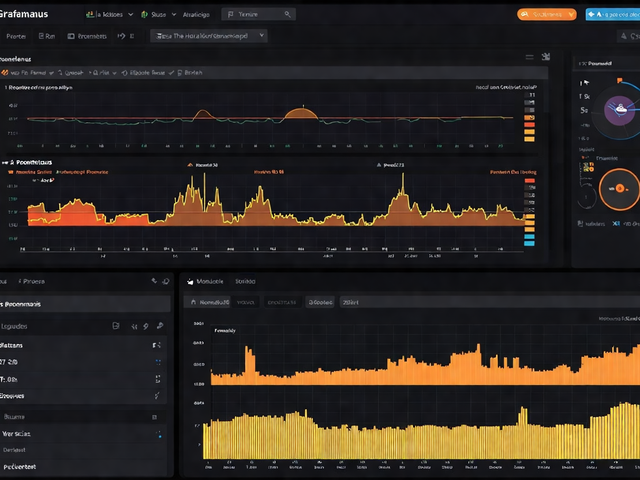Click the key icon ending the Loguedes row
Viewport: 640px width, 480px height.
160,326
